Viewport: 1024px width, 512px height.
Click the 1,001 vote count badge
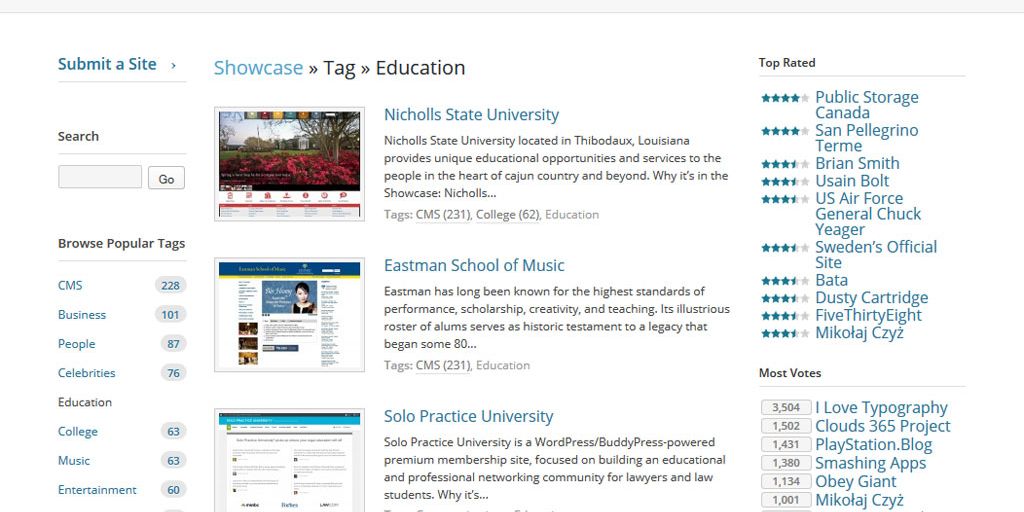pos(786,500)
